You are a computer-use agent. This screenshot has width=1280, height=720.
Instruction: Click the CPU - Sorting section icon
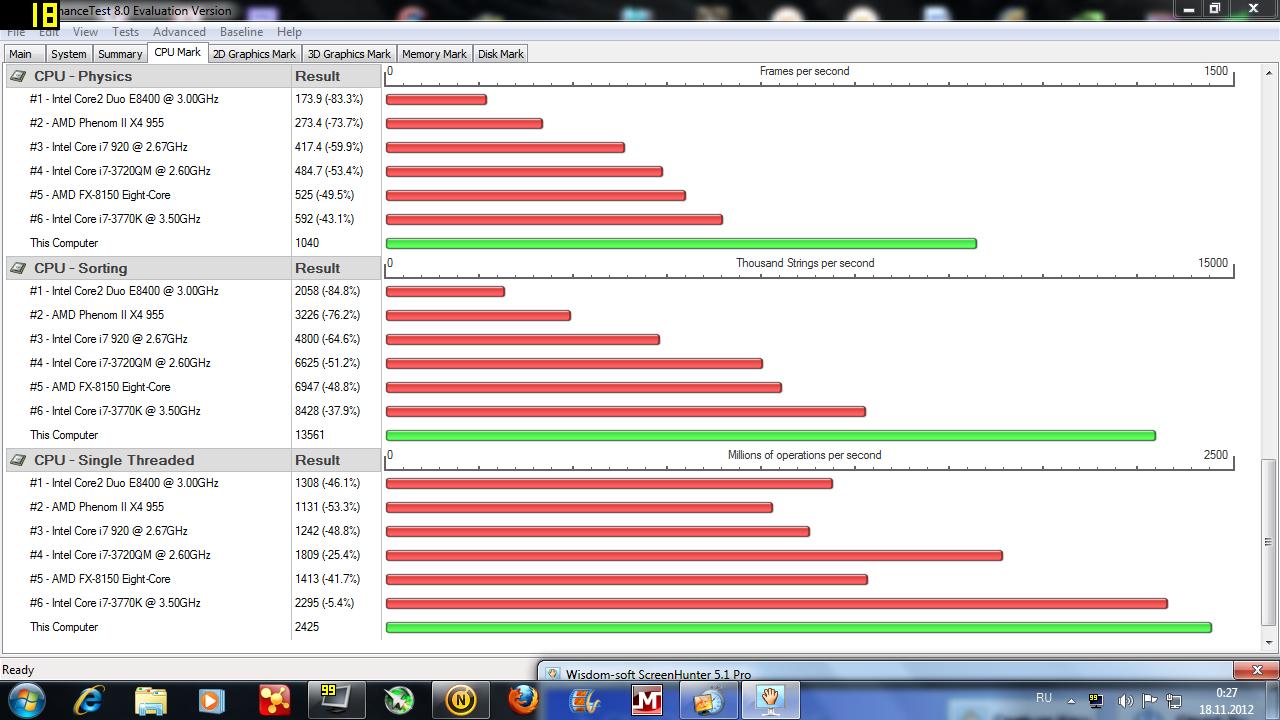(x=18, y=268)
